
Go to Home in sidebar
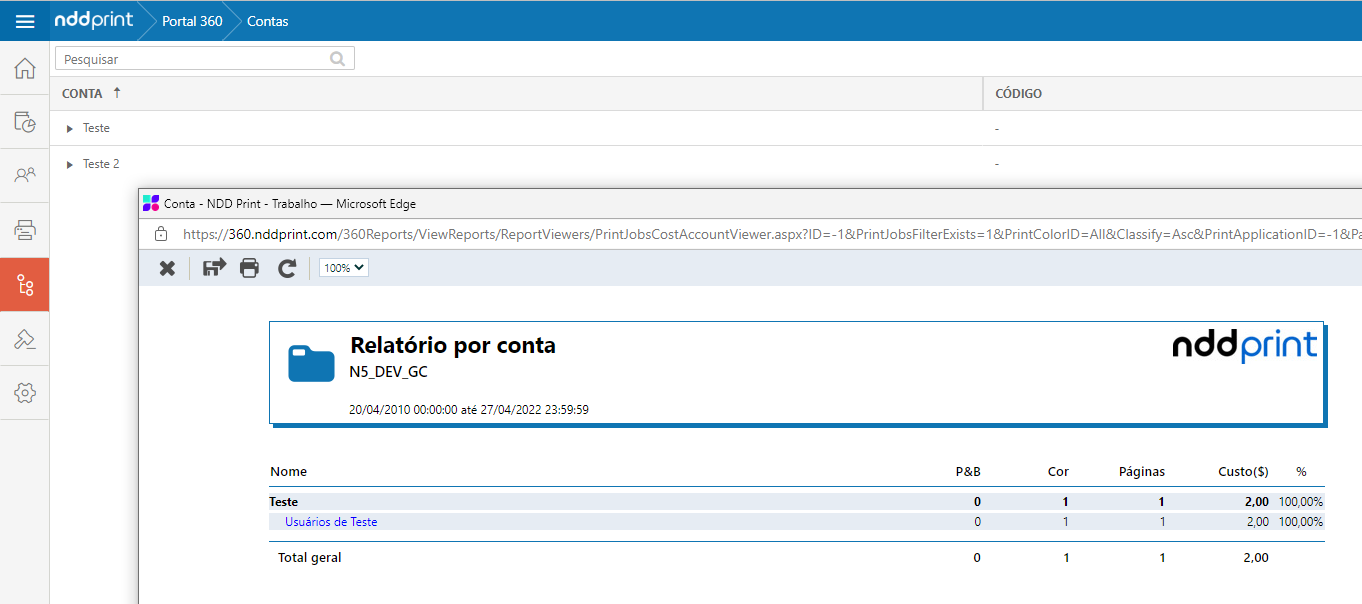25,69
